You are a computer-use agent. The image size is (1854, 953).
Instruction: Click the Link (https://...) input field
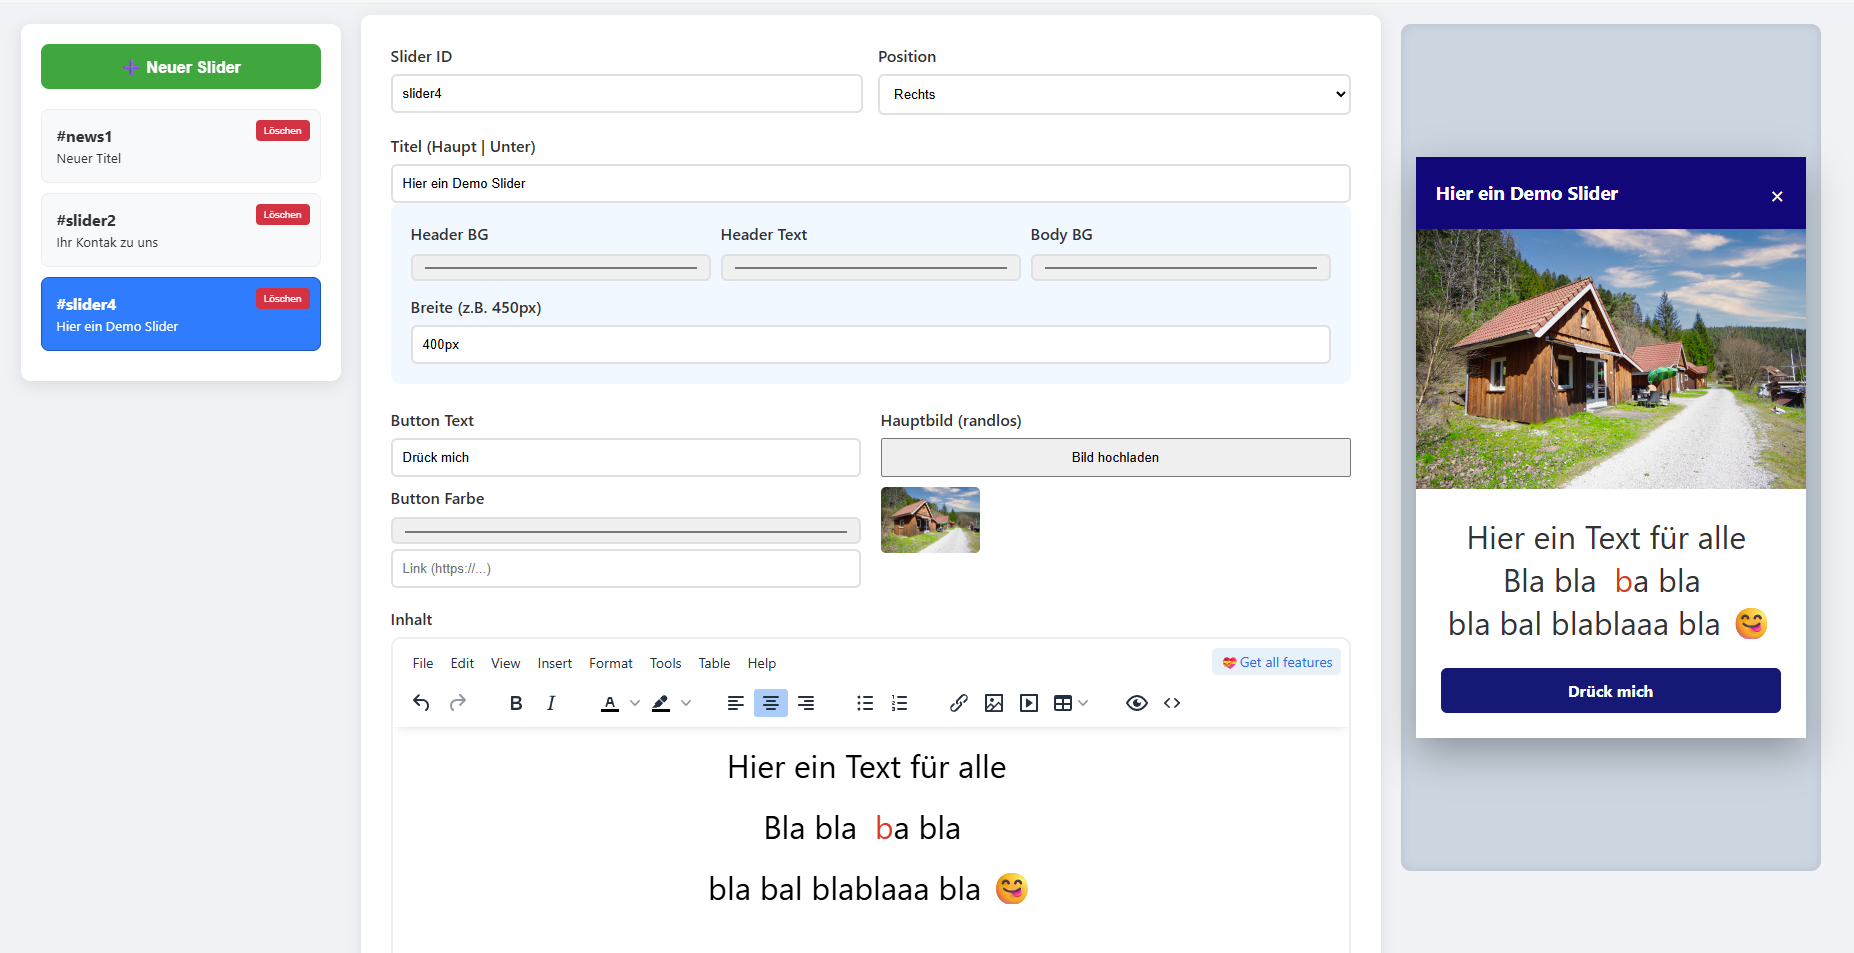point(625,568)
